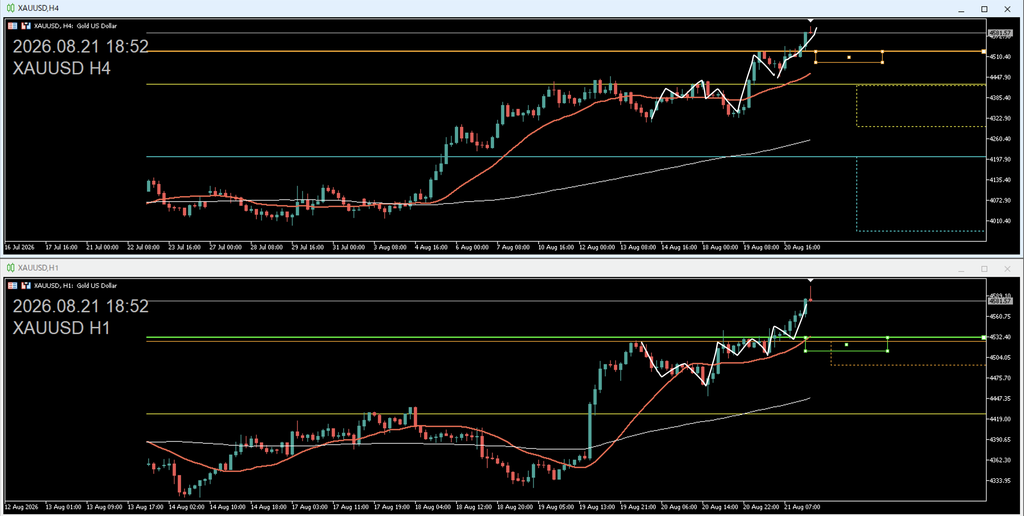Viewport: 1024px width, 516px height.
Task: Close the XAUUSD,H4 chart window
Action: [x=1007, y=8]
